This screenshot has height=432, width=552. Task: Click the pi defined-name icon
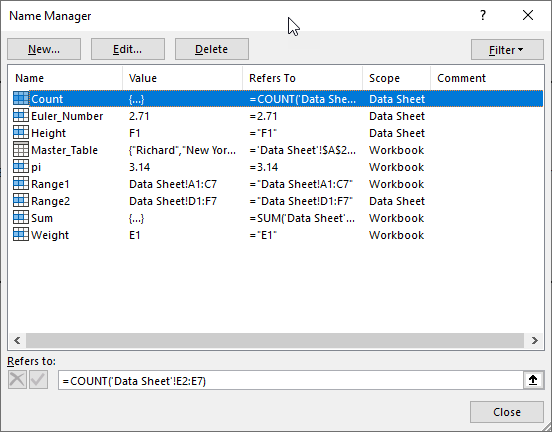click(21, 167)
